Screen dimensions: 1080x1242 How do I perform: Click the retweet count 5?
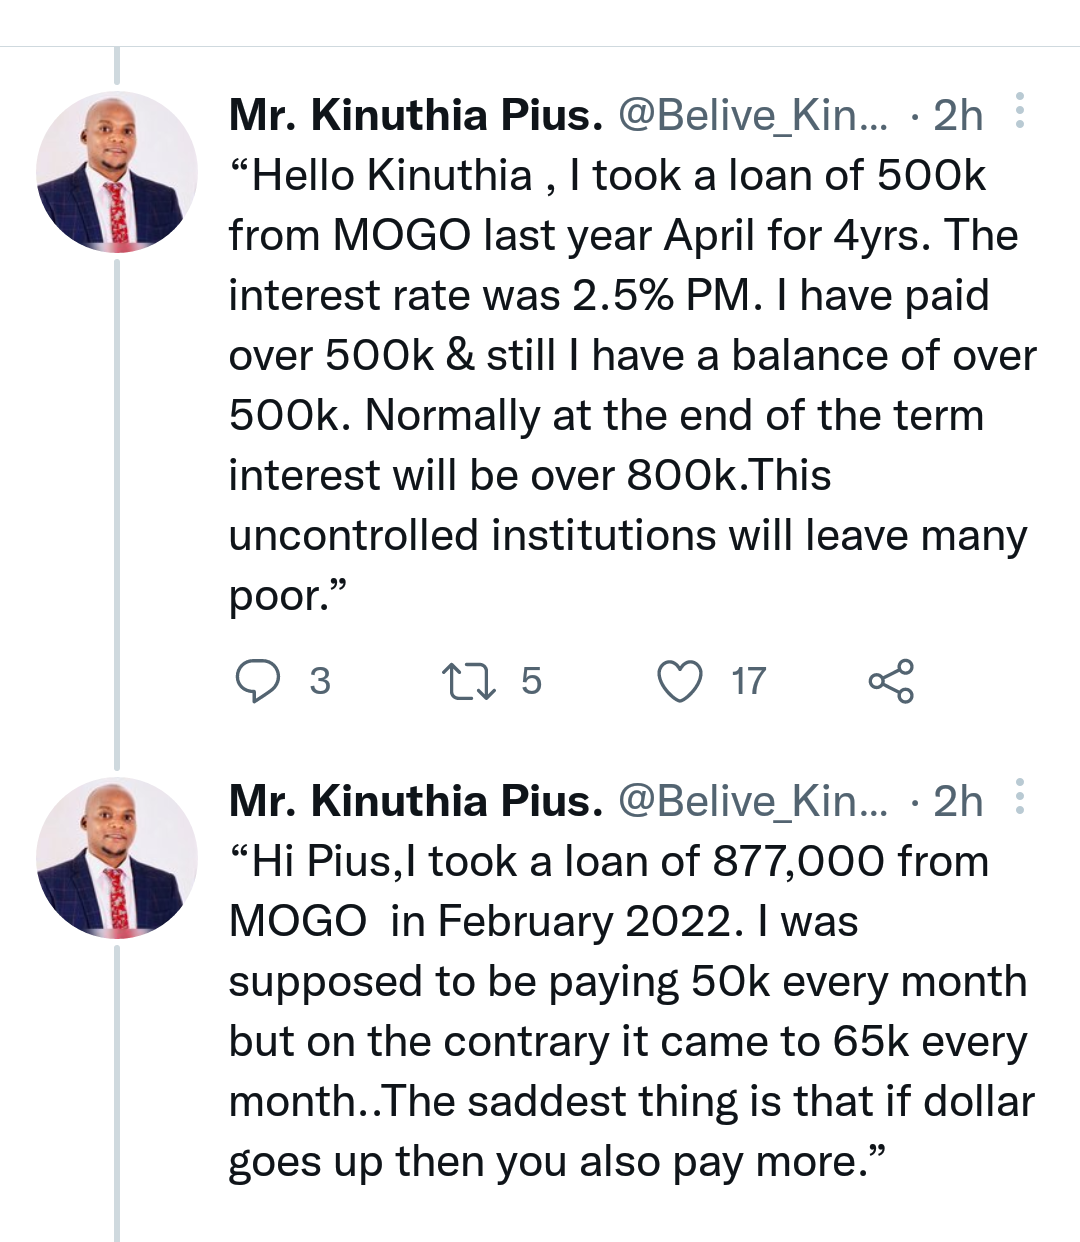tap(531, 681)
